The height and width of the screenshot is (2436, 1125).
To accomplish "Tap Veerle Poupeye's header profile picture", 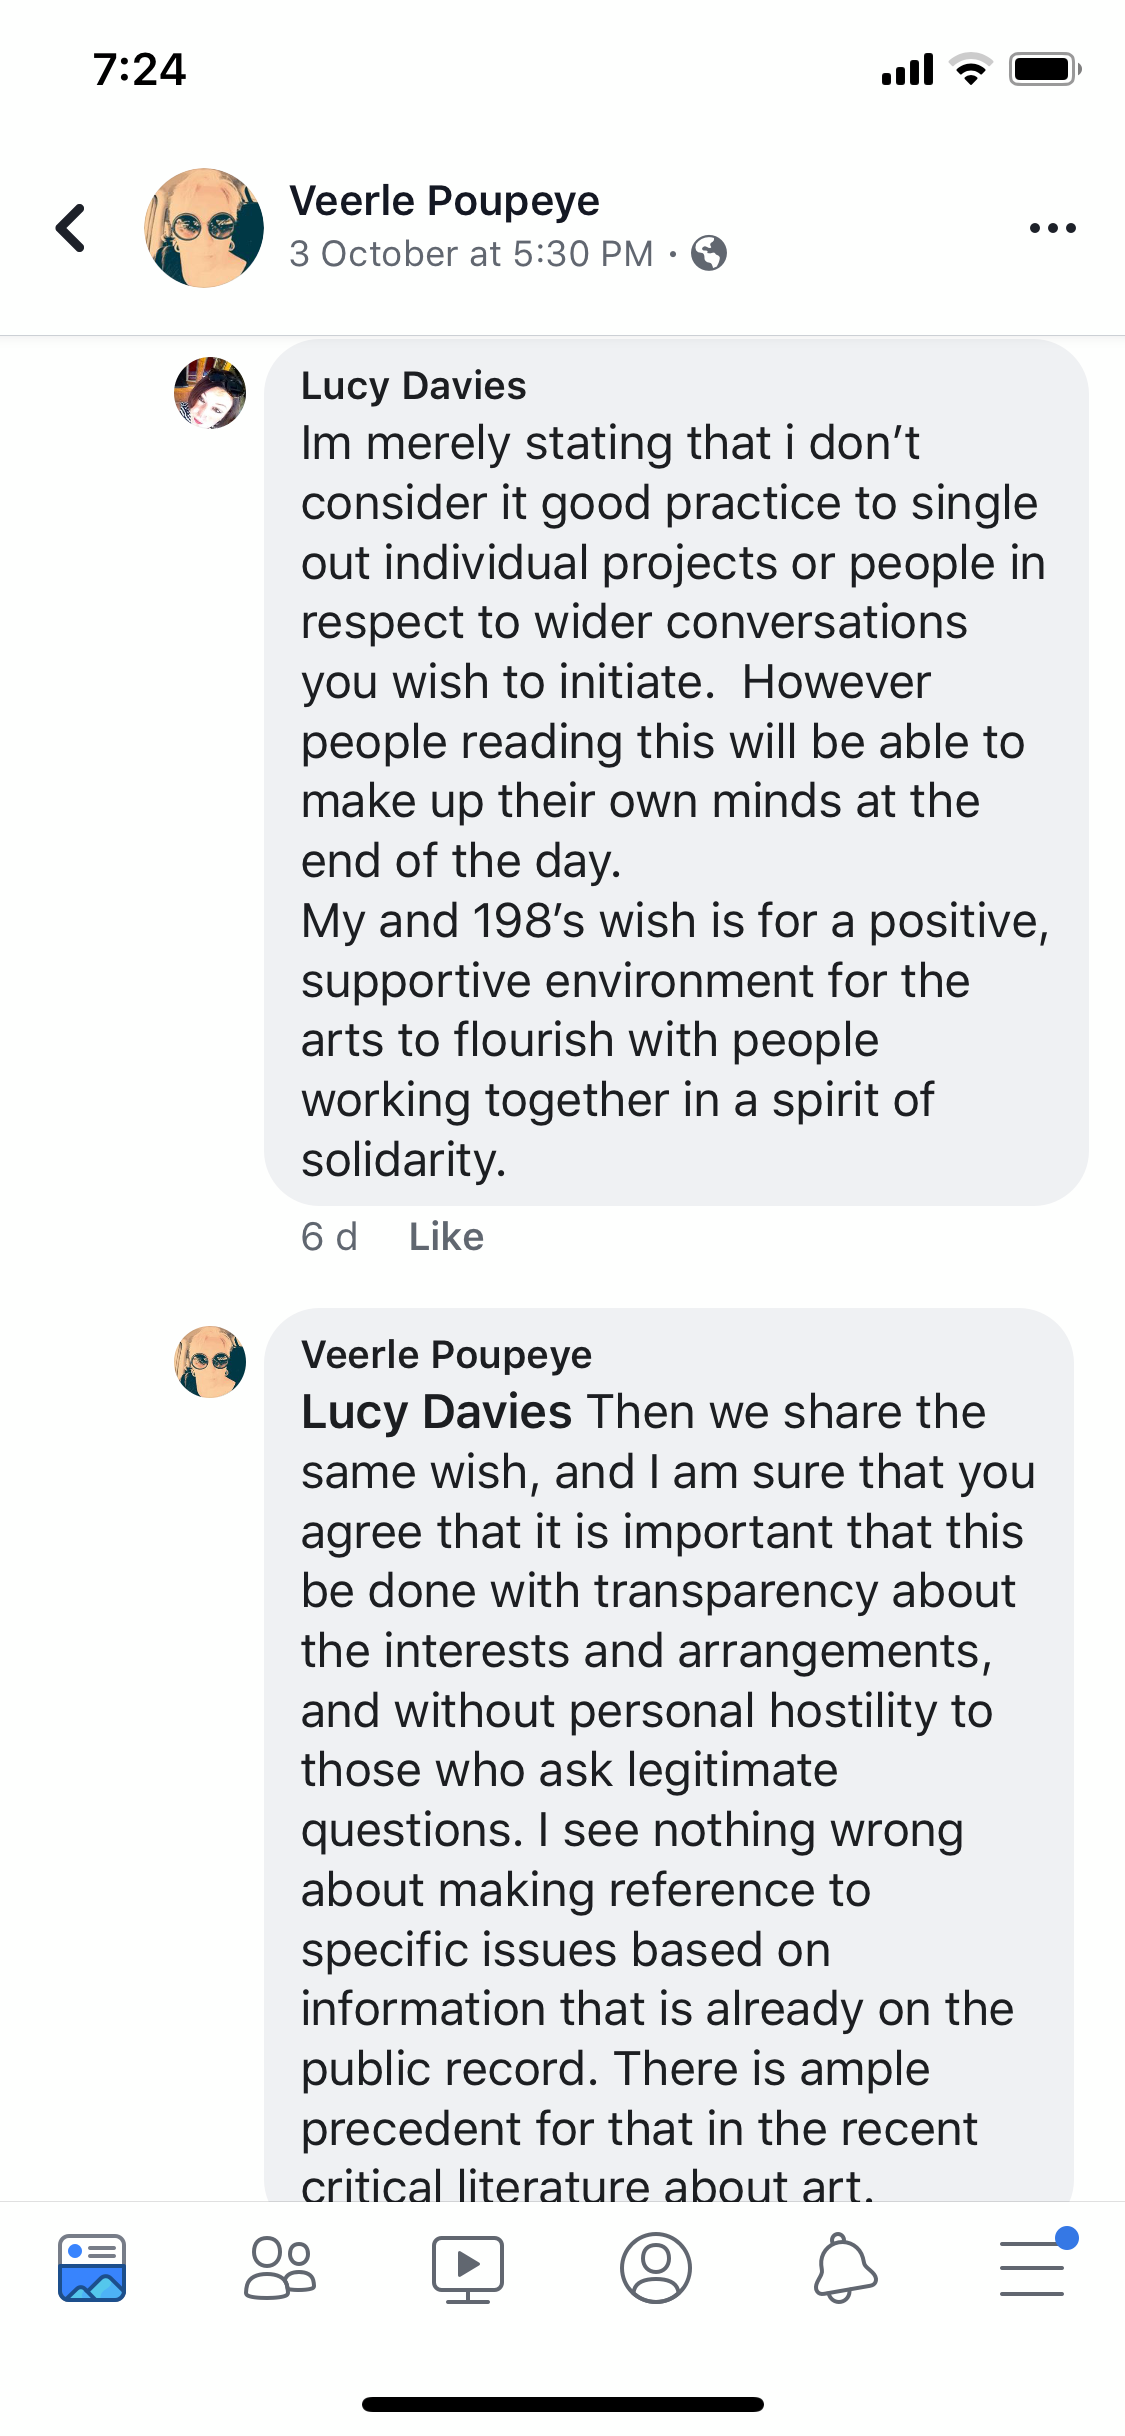I will pyautogui.click(x=204, y=228).
